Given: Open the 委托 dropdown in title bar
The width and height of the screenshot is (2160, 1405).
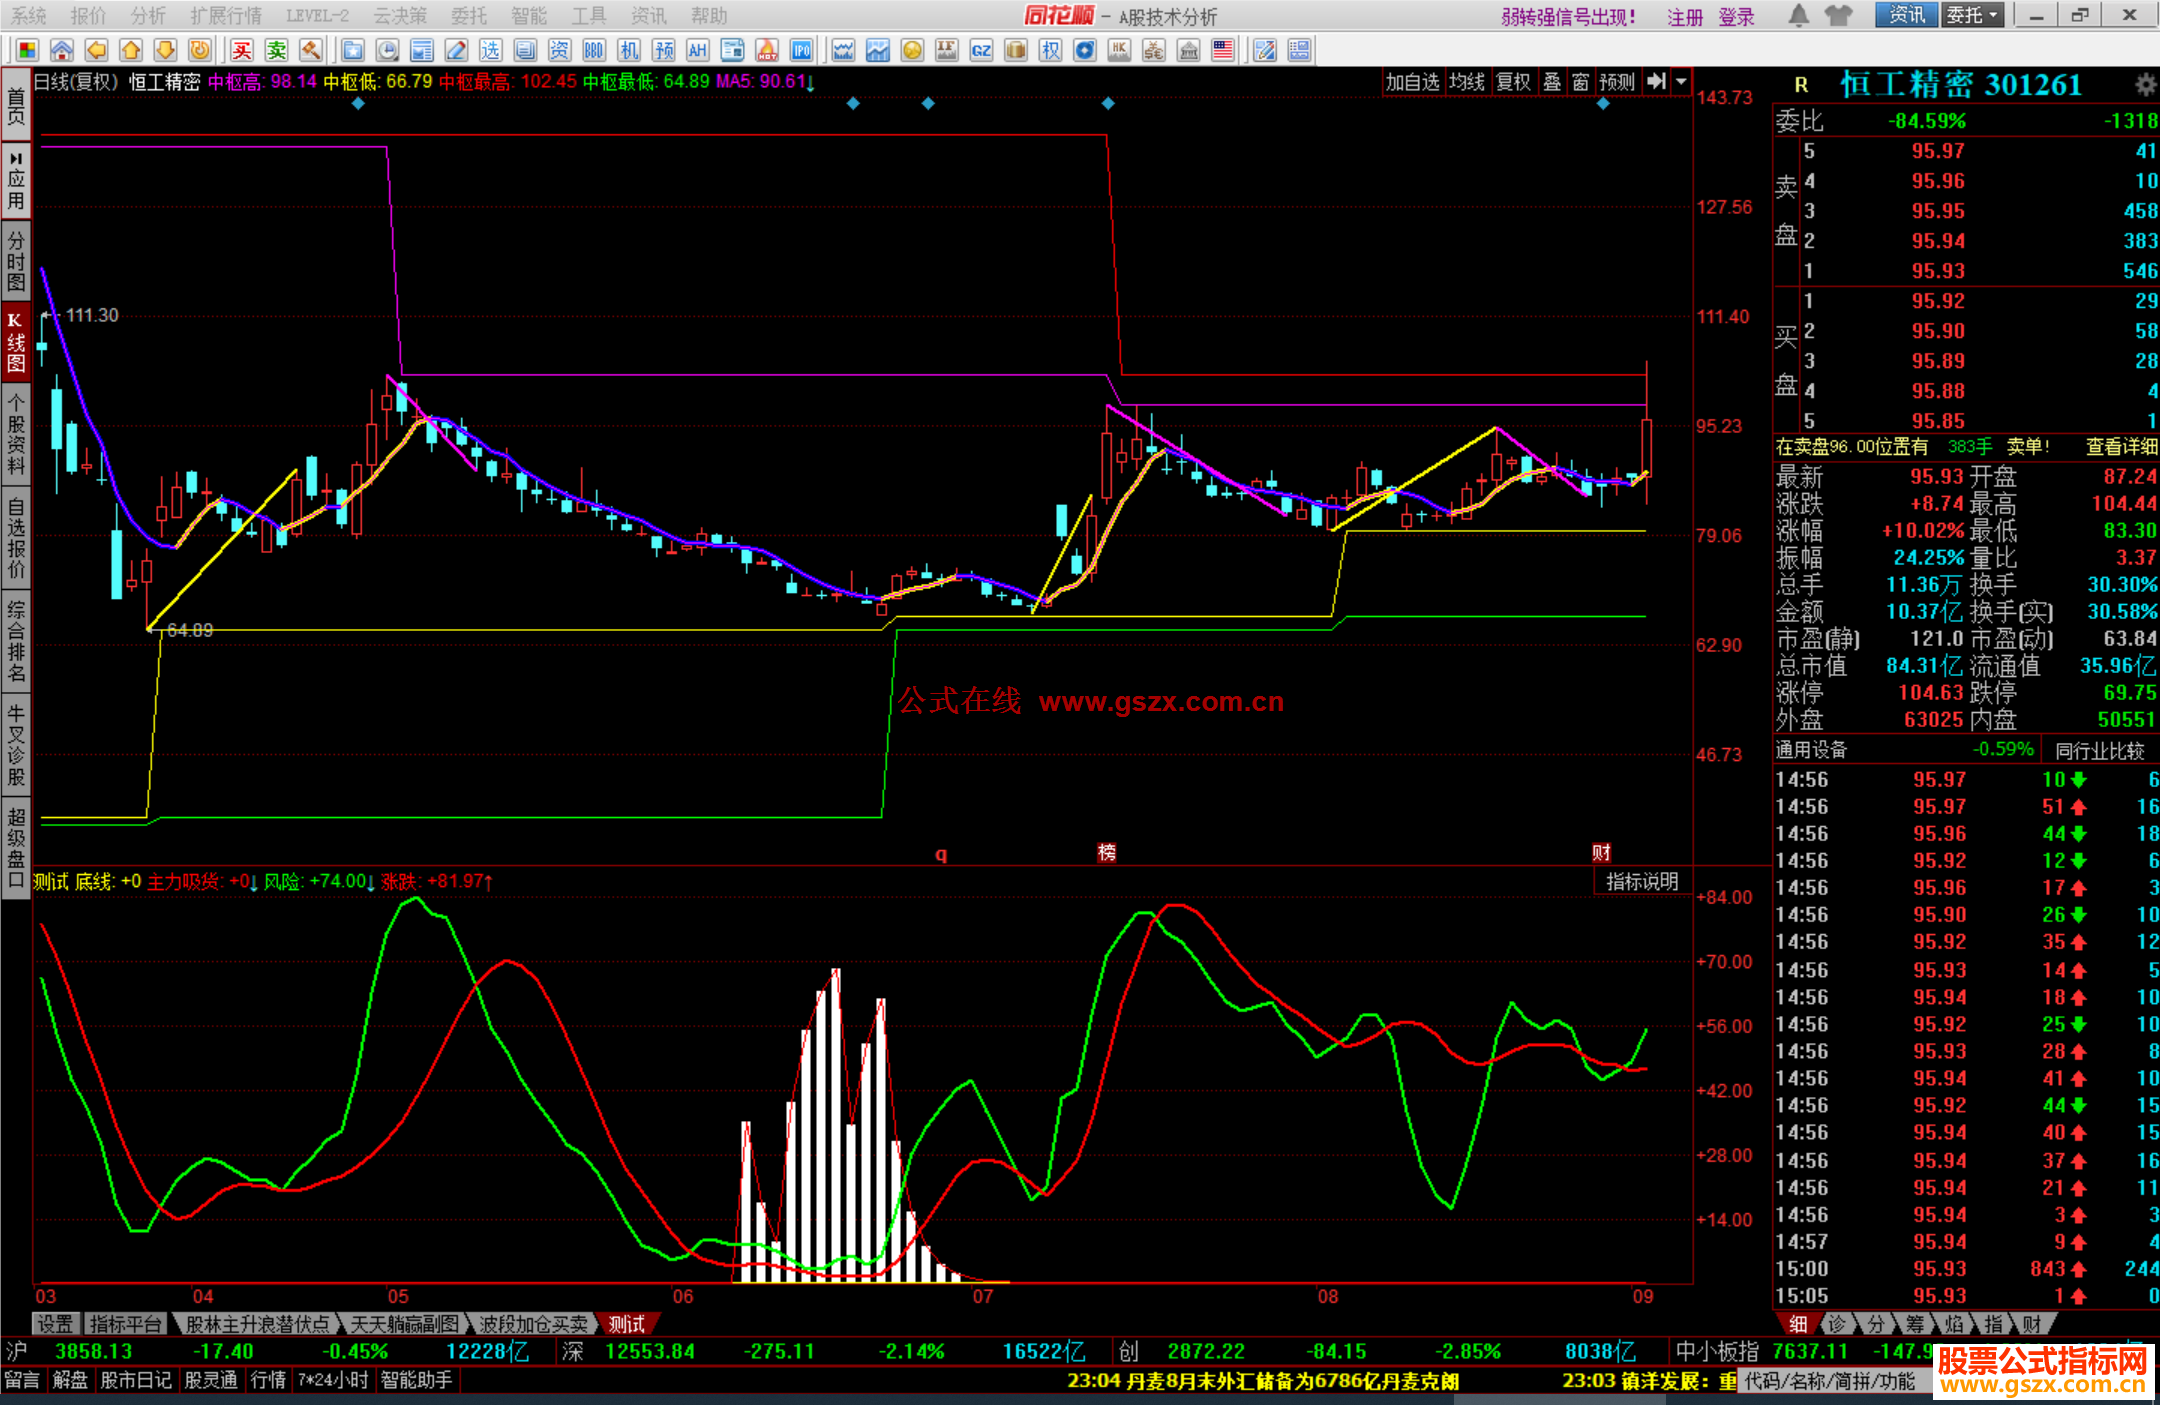Looking at the screenshot, I should pos(1972,15).
